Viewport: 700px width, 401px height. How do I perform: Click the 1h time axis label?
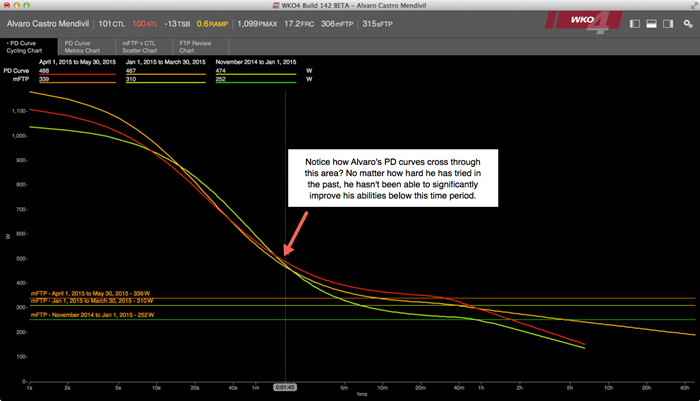tap(481, 388)
